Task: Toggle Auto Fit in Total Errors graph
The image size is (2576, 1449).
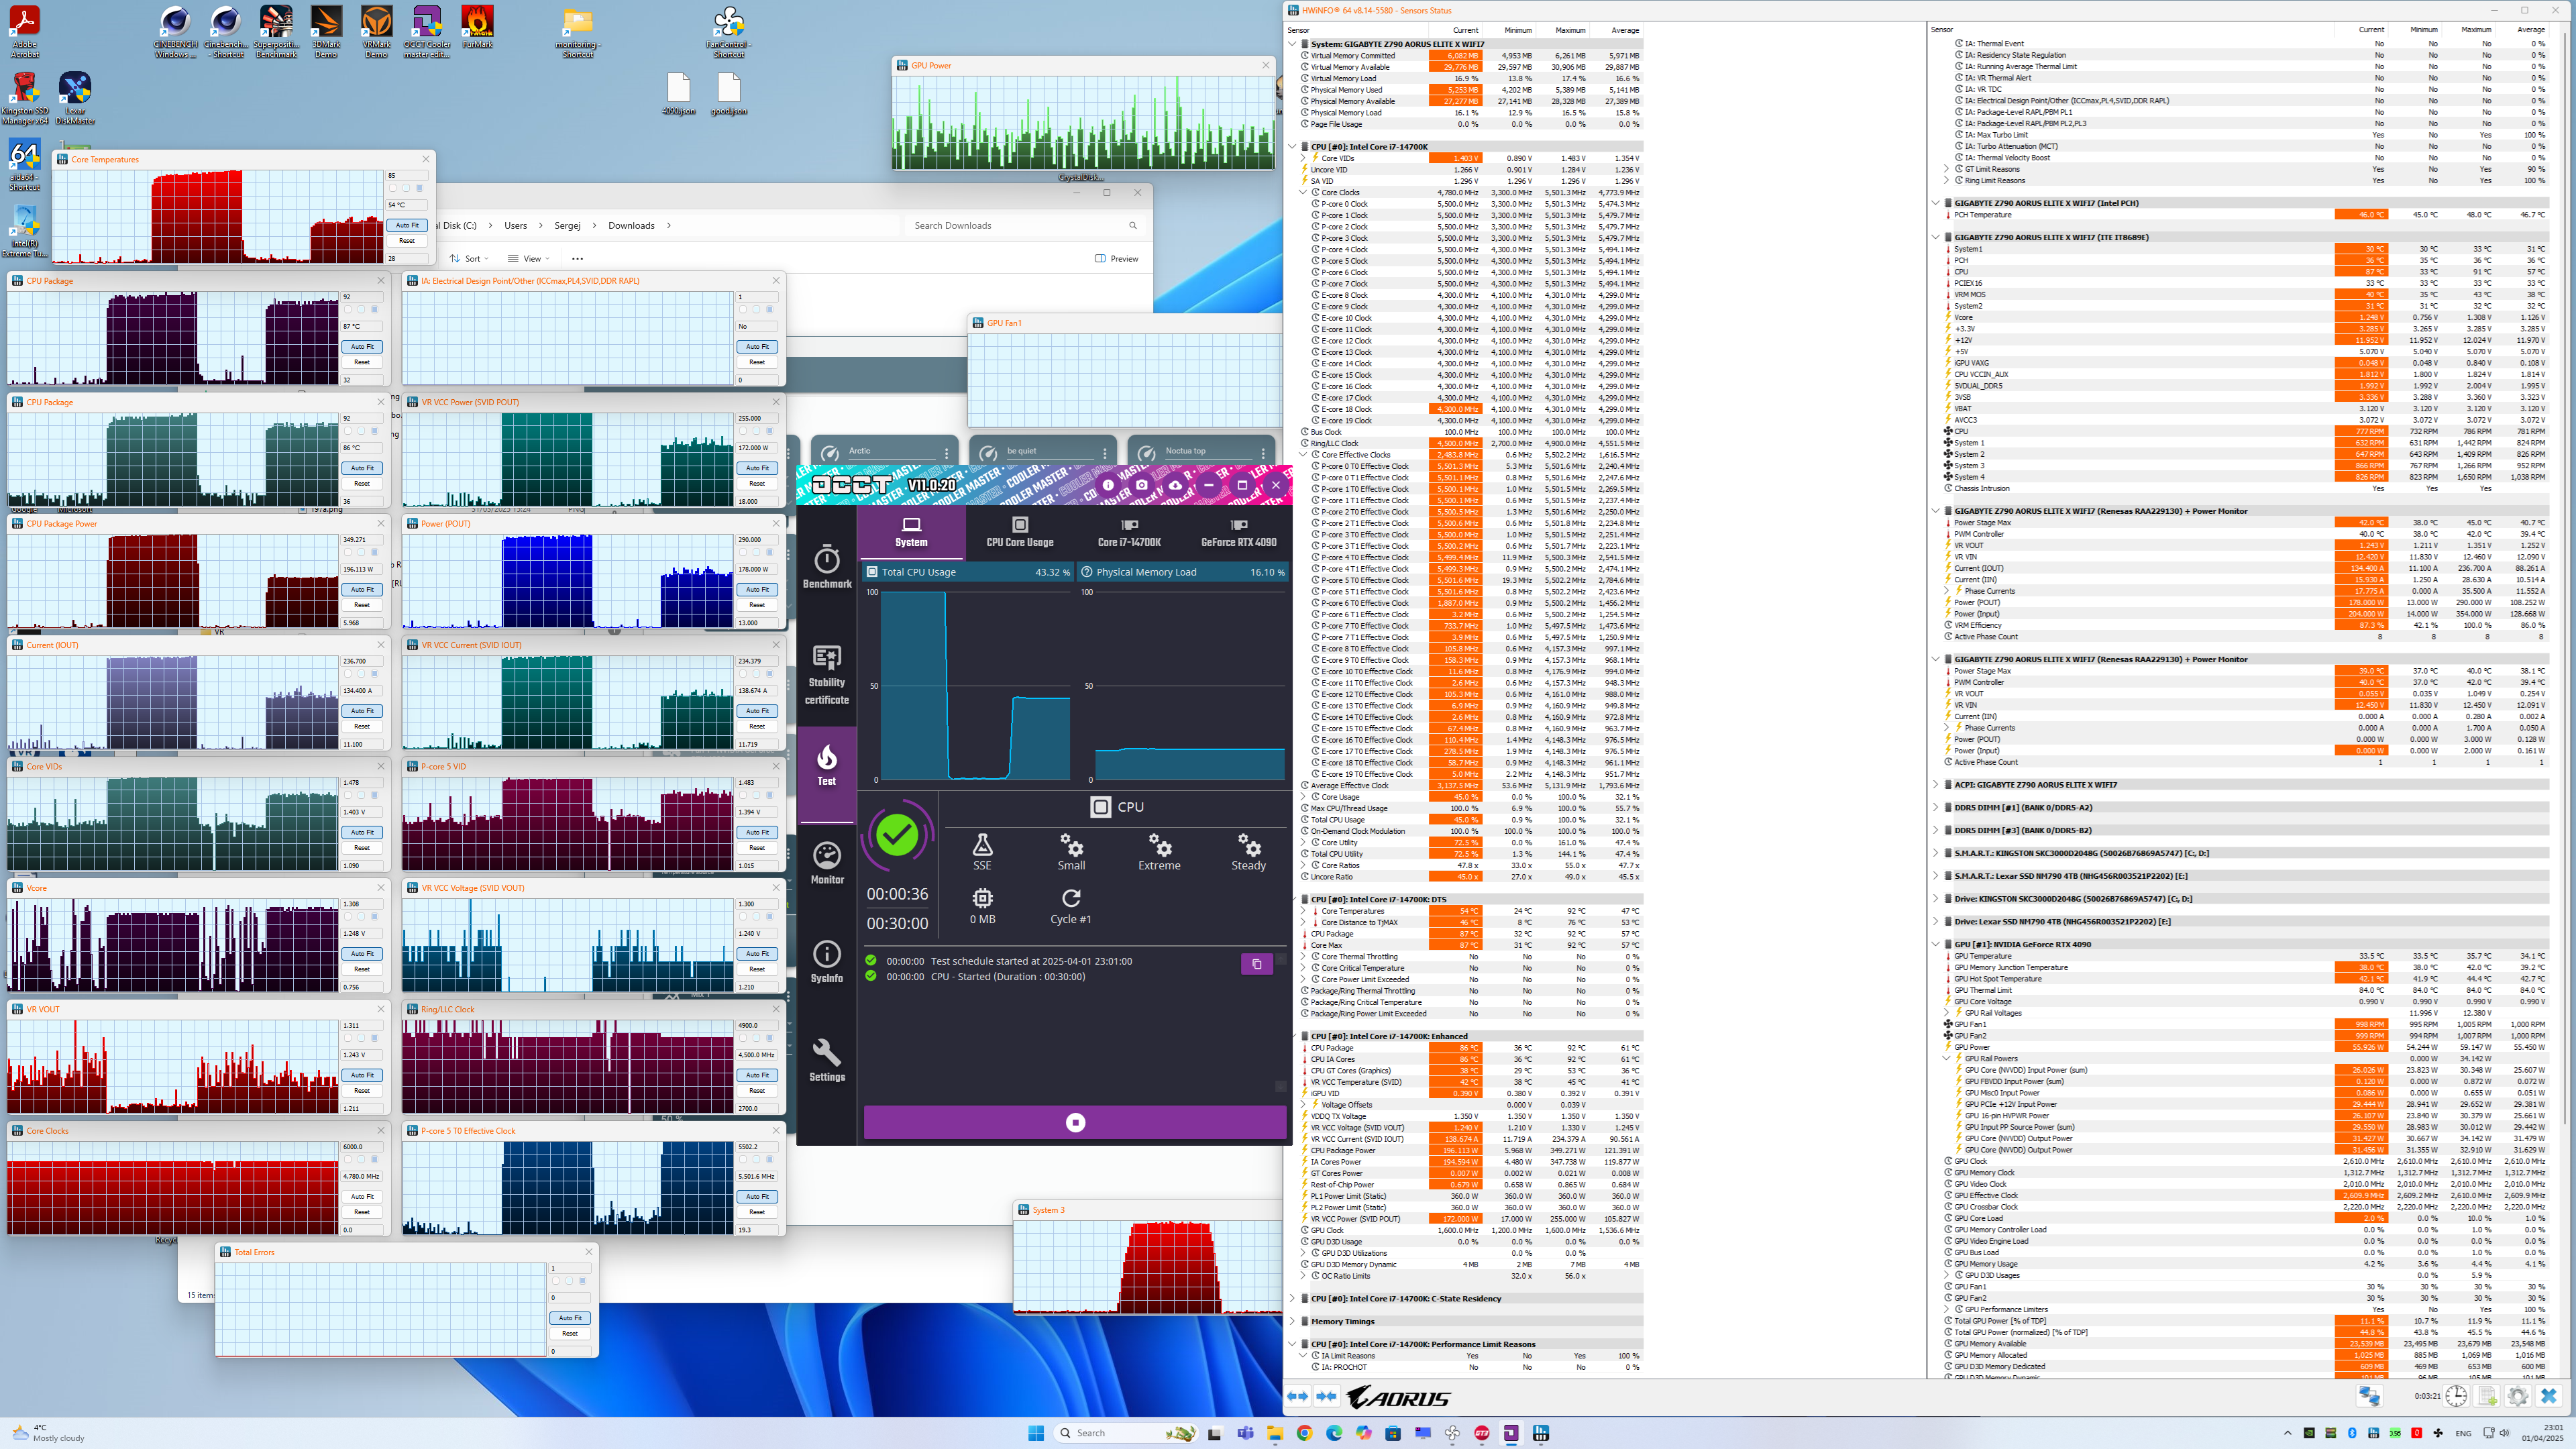Action: click(x=570, y=1318)
